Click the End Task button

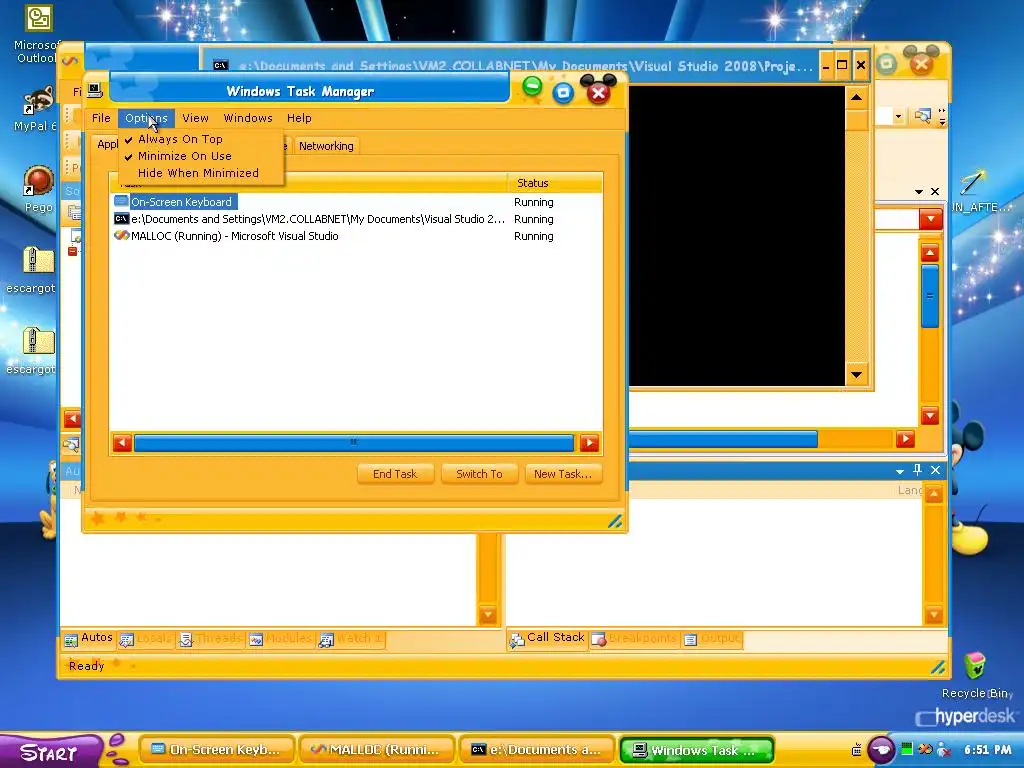pos(395,474)
